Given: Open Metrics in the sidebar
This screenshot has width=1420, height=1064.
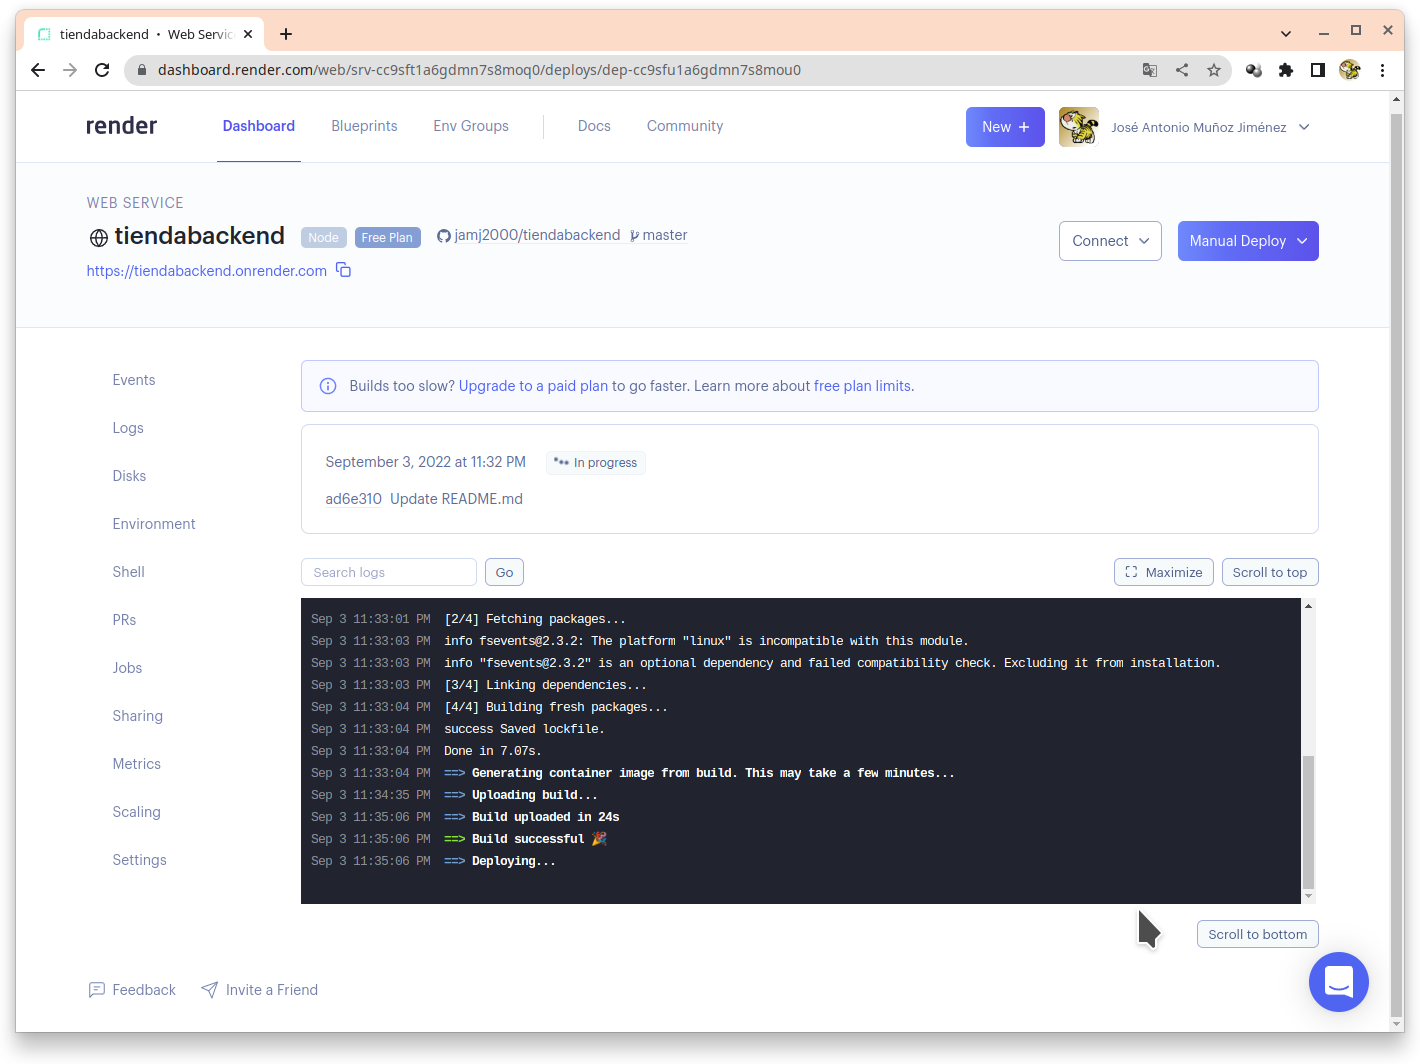Looking at the screenshot, I should coord(136,764).
